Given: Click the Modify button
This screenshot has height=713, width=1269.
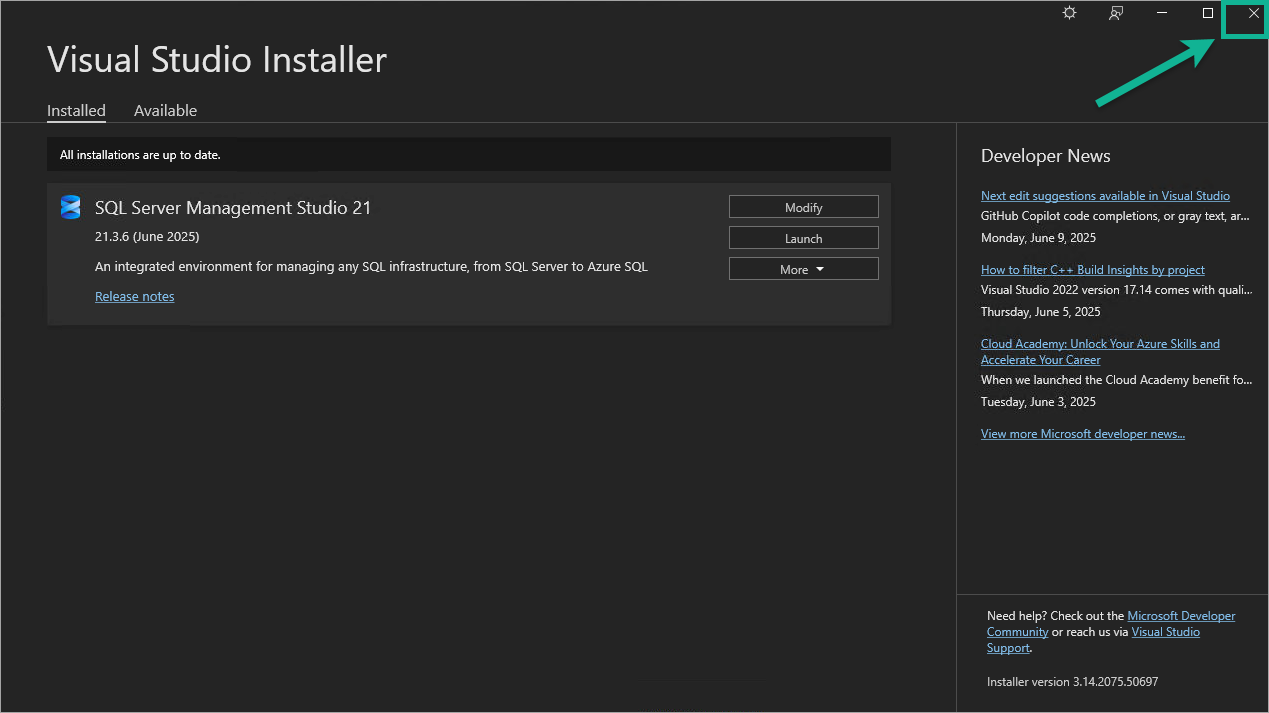Looking at the screenshot, I should point(804,207).
